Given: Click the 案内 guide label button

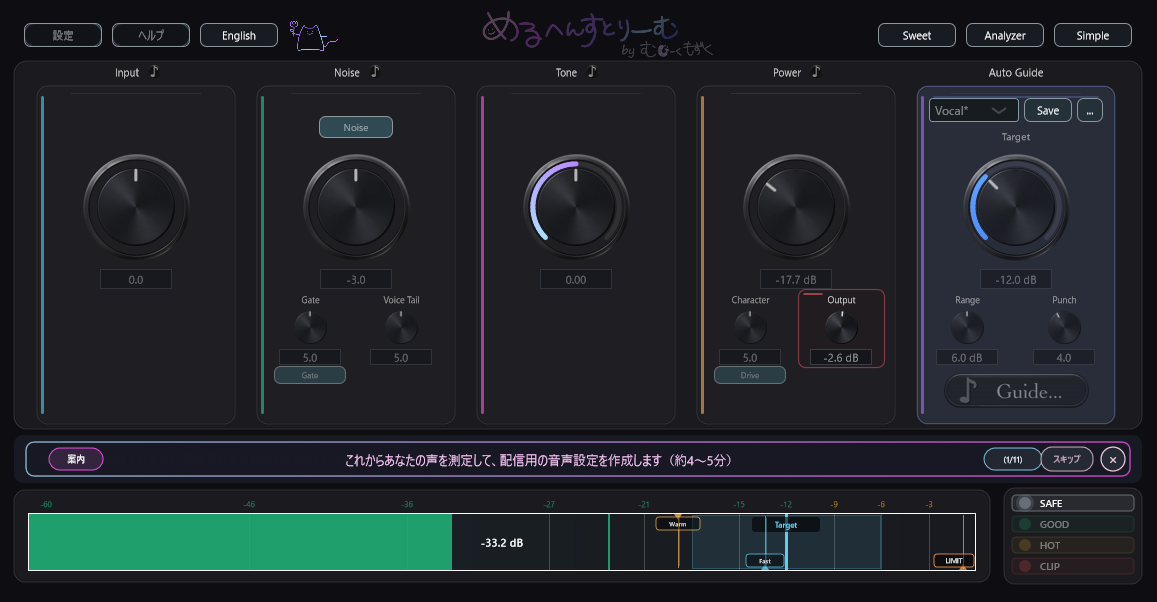Looking at the screenshot, I should click(x=76, y=459).
